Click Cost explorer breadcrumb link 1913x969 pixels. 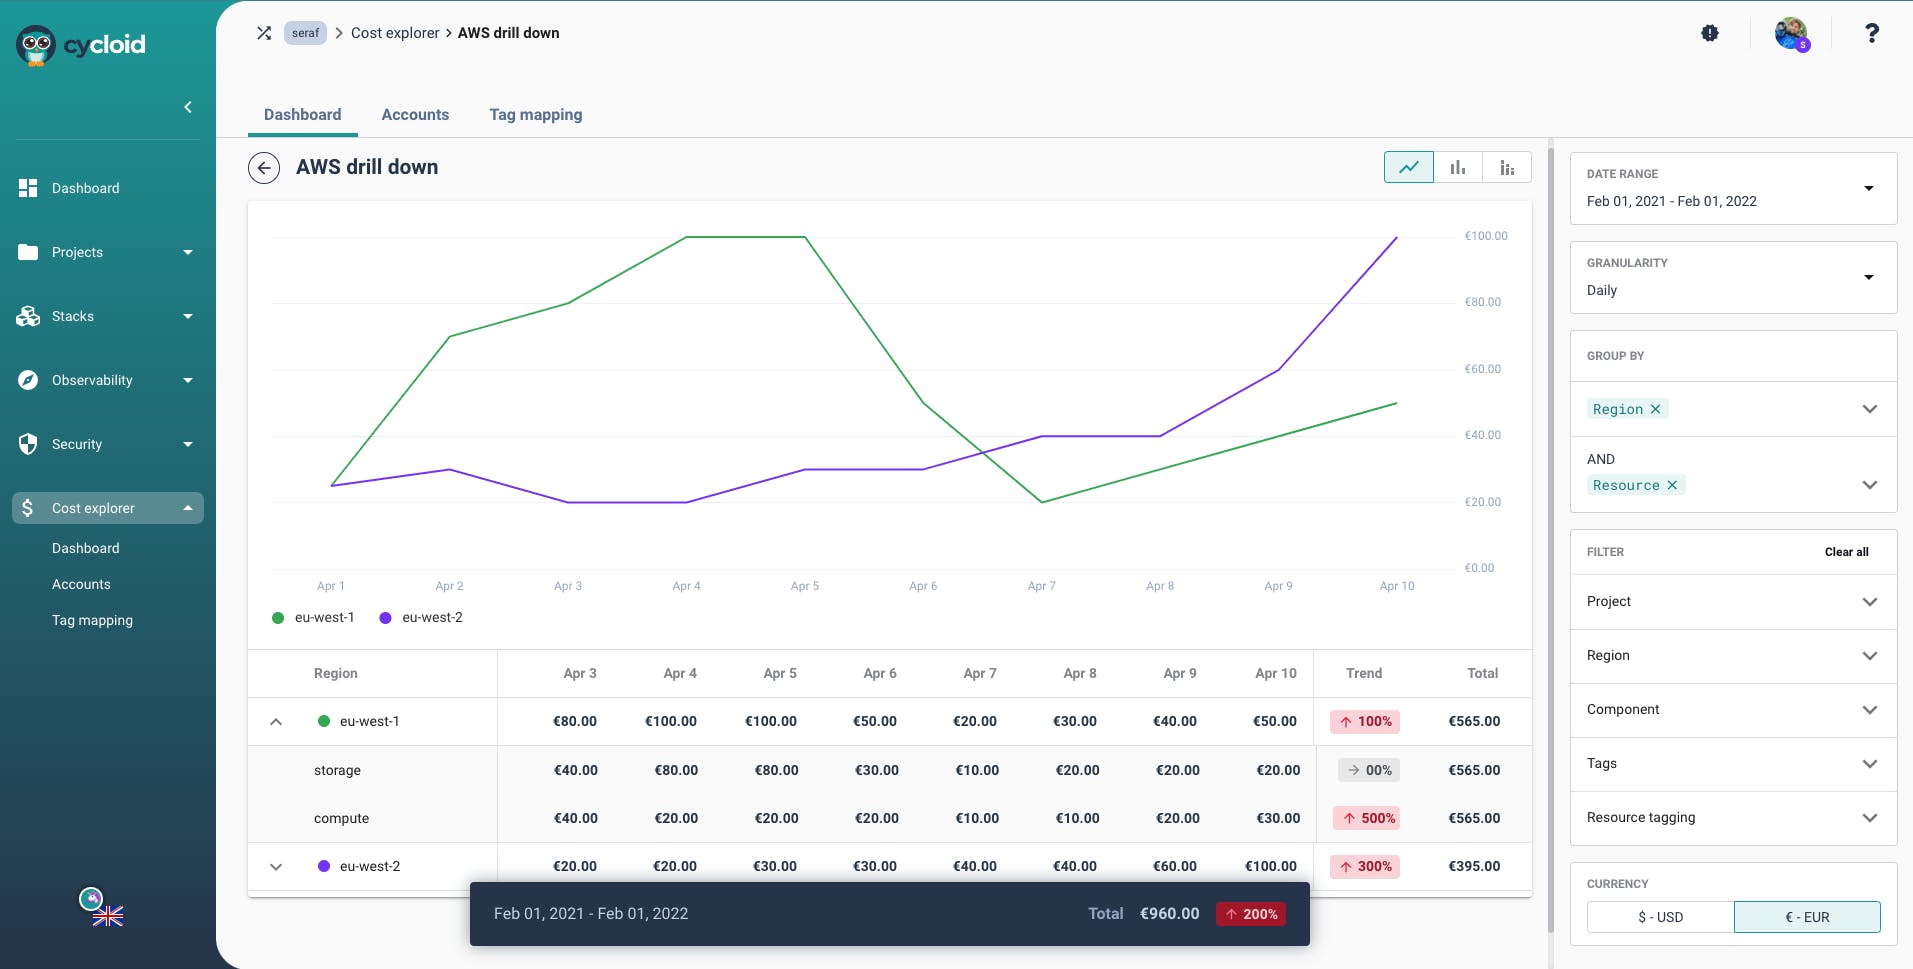point(395,33)
